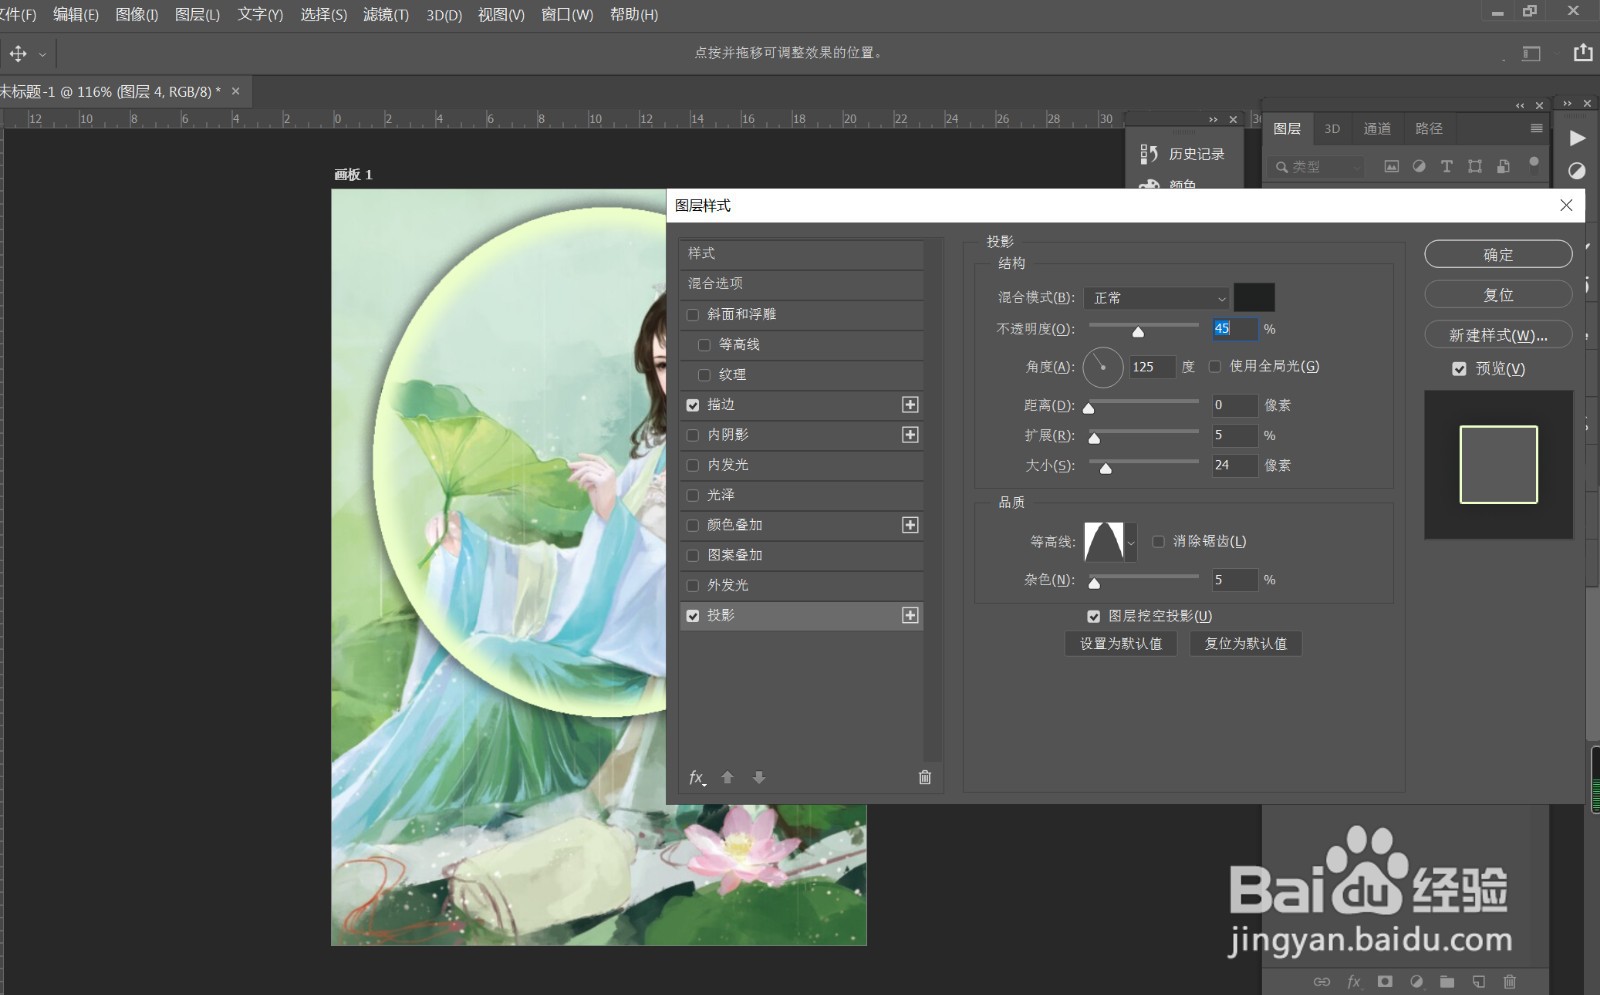This screenshot has height=995, width=1600.
Task: Enable the 内阴影 effect checkbox
Action: tap(693, 435)
